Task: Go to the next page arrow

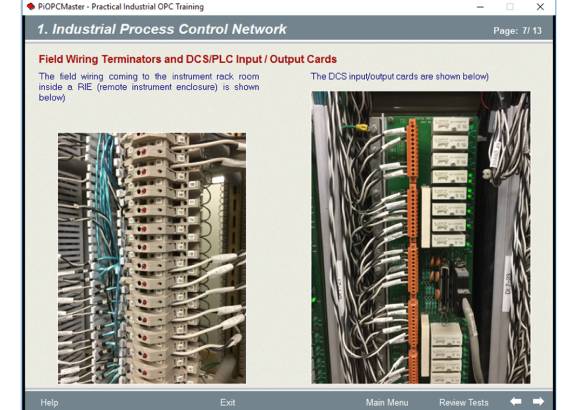Action: click(x=538, y=401)
